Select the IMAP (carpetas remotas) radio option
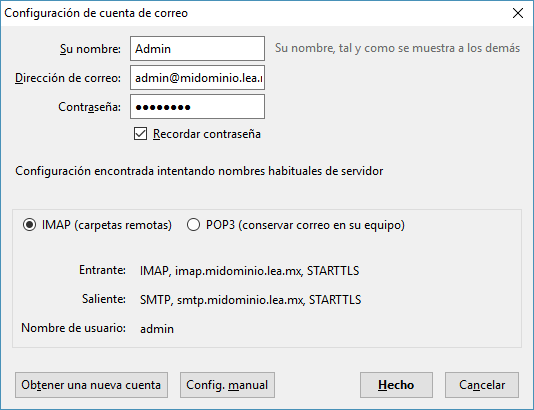The image size is (534, 410). click(x=30, y=225)
